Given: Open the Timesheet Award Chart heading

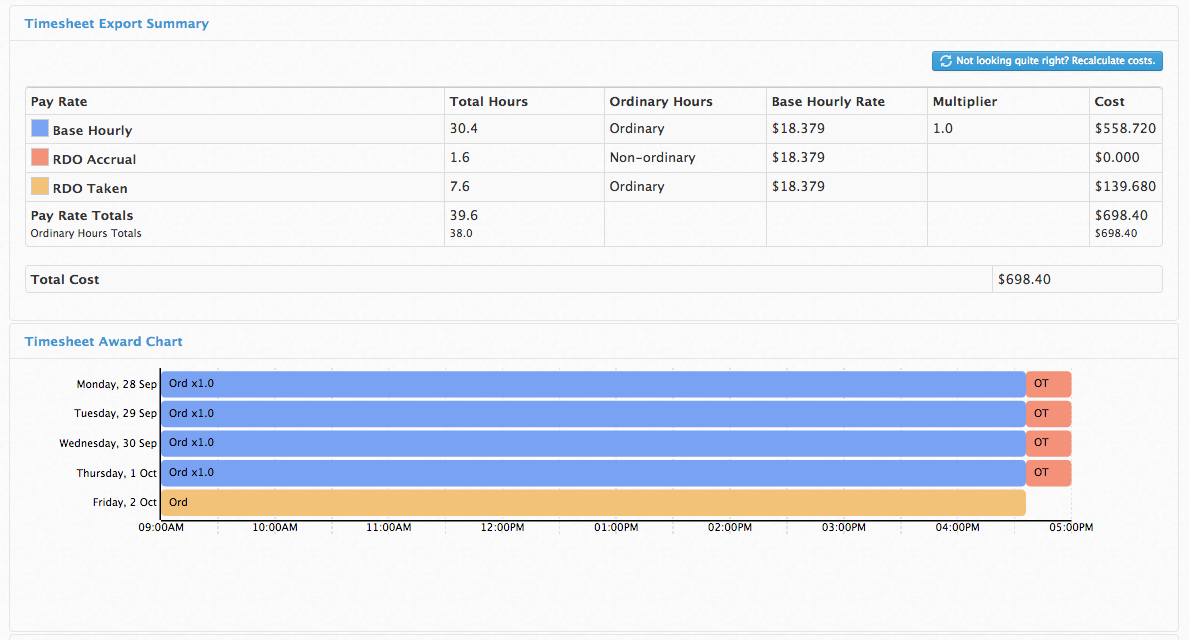Looking at the screenshot, I should pyautogui.click(x=103, y=341).
